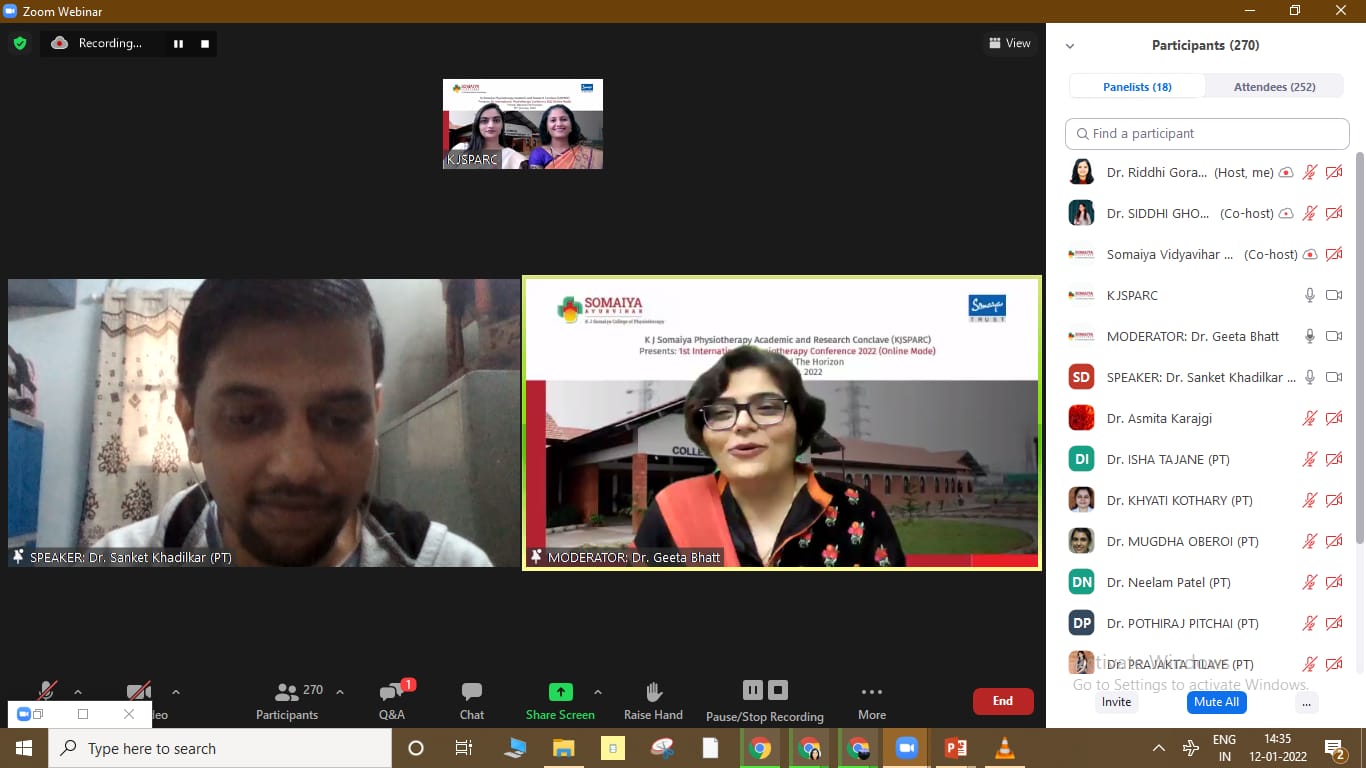
Task: Select Dr. Geeta Bhatt moderator video tile
Action: tap(782, 423)
